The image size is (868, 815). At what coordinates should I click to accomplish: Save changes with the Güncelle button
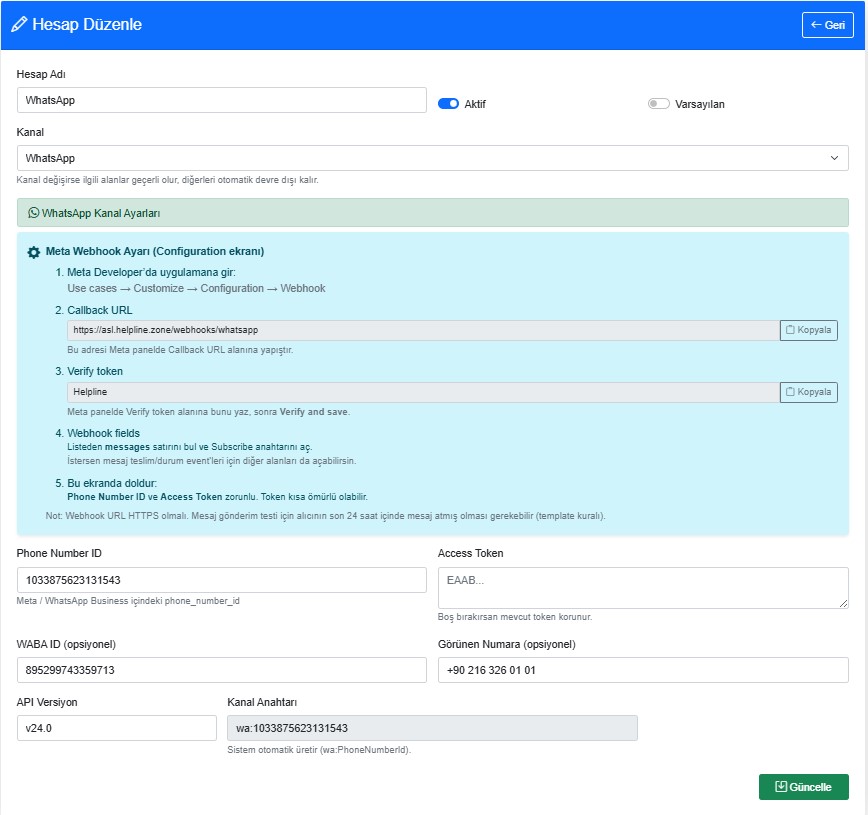[803, 787]
